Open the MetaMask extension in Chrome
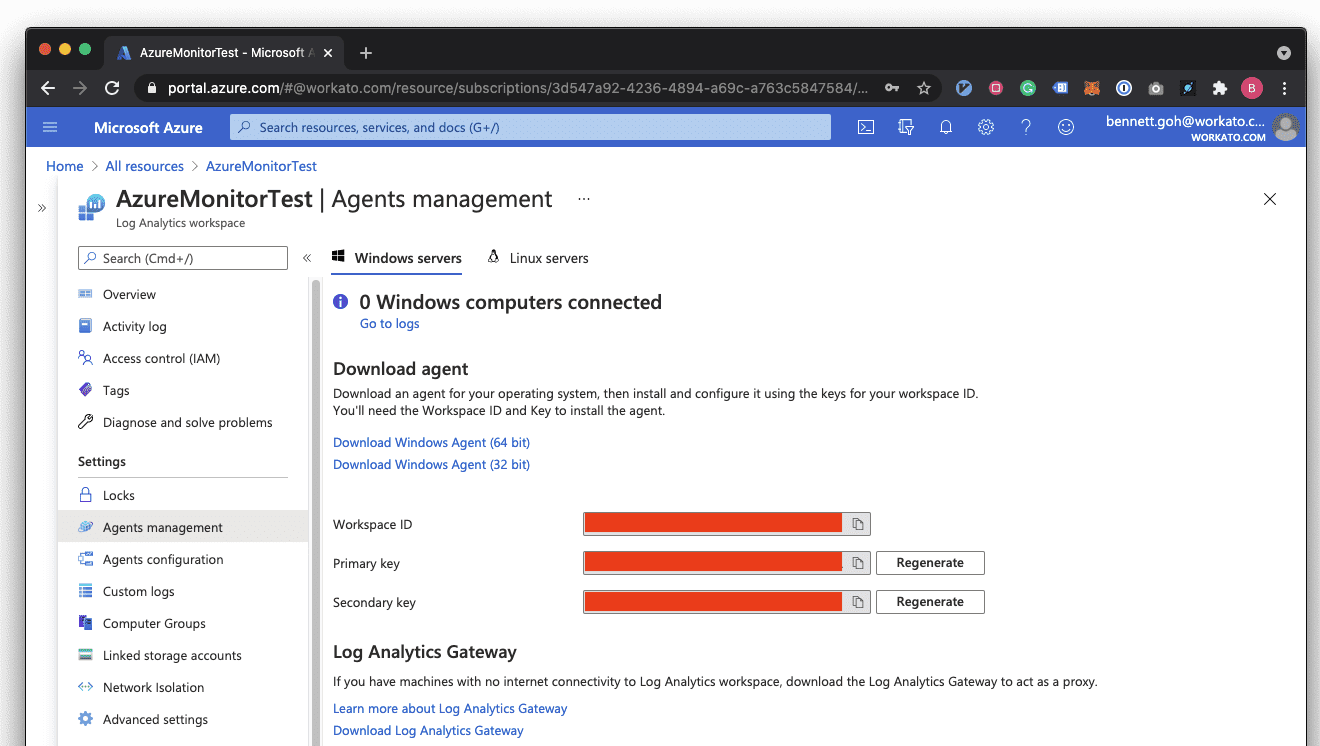Viewport: 1320px width, 746px height. (1092, 88)
